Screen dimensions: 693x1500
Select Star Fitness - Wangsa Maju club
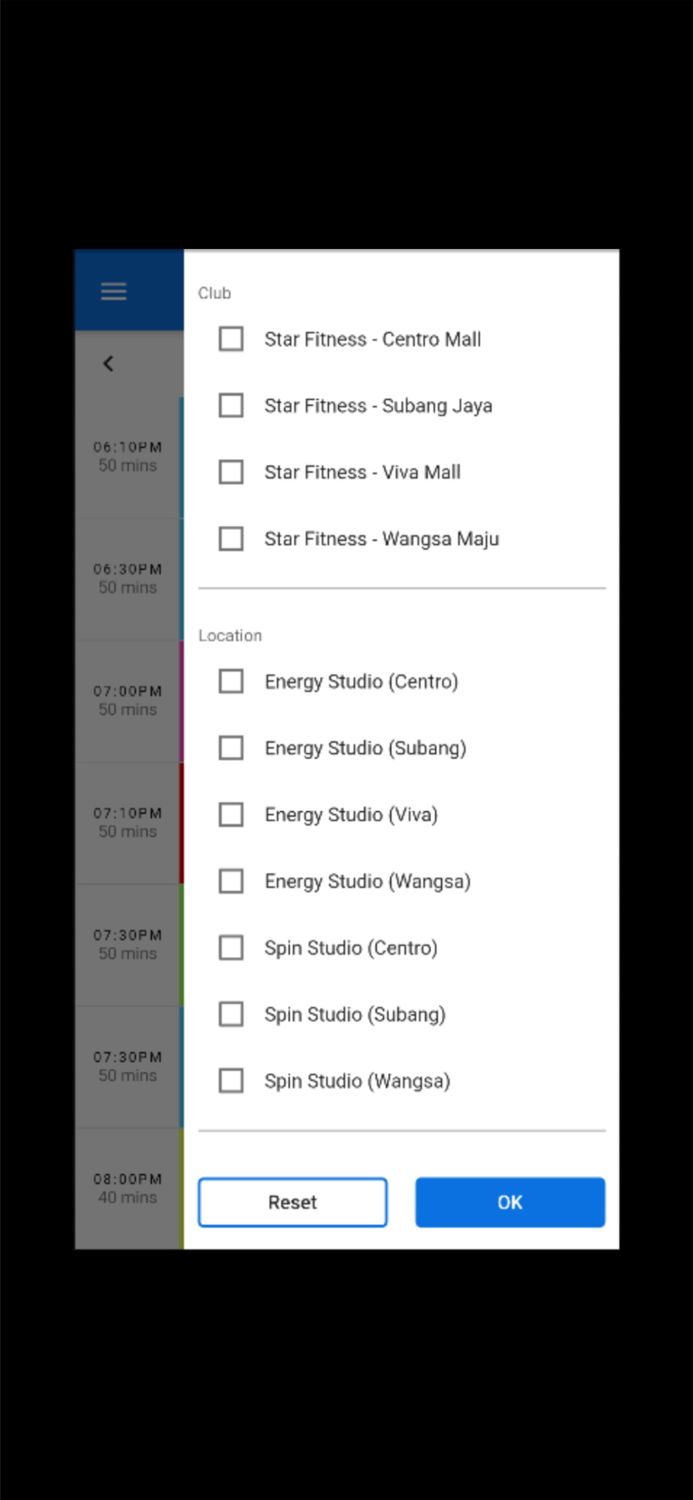pos(230,538)
